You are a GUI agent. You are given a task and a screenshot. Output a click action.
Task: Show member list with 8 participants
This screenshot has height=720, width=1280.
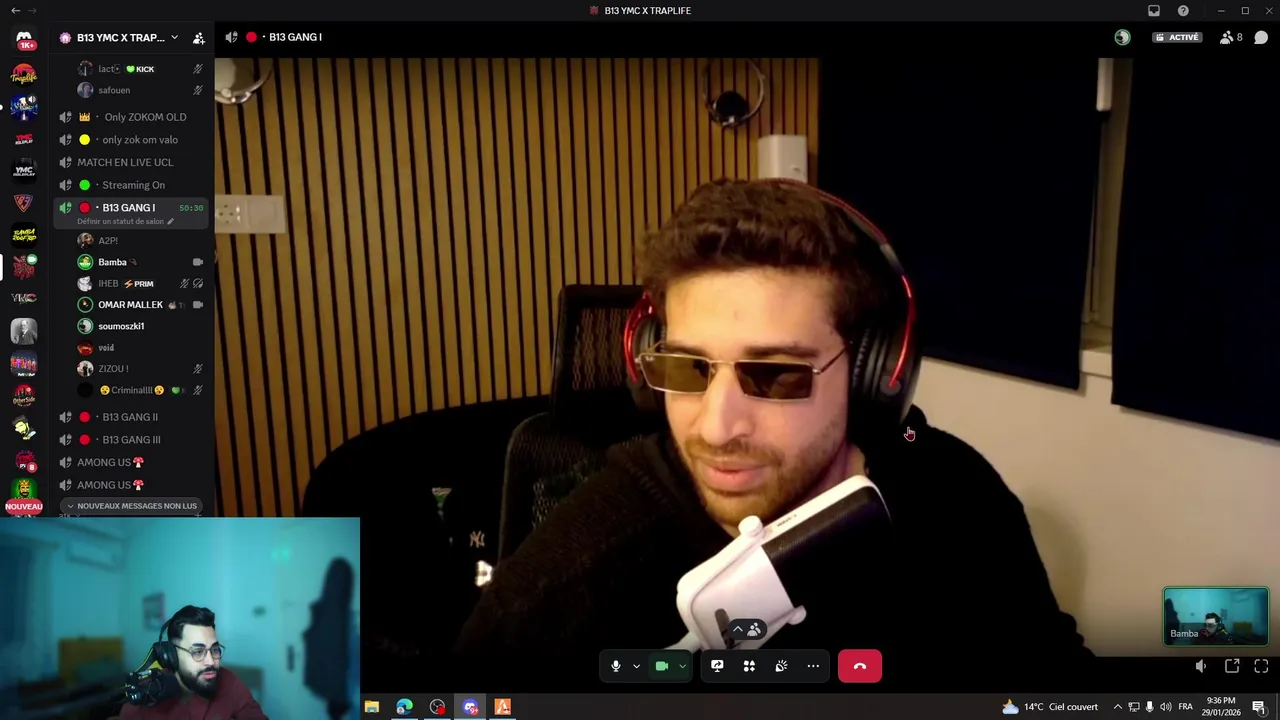(1231, 37)
